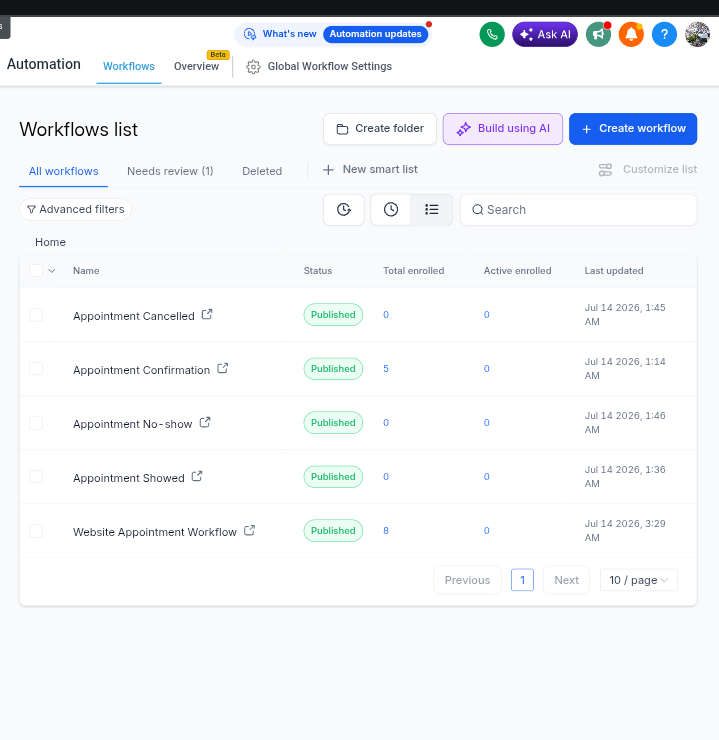The height and width of the screenshot is (740, 719).
Task: Open Appointment Cancelled in new tab icon
Action: [x=207, y=314]
